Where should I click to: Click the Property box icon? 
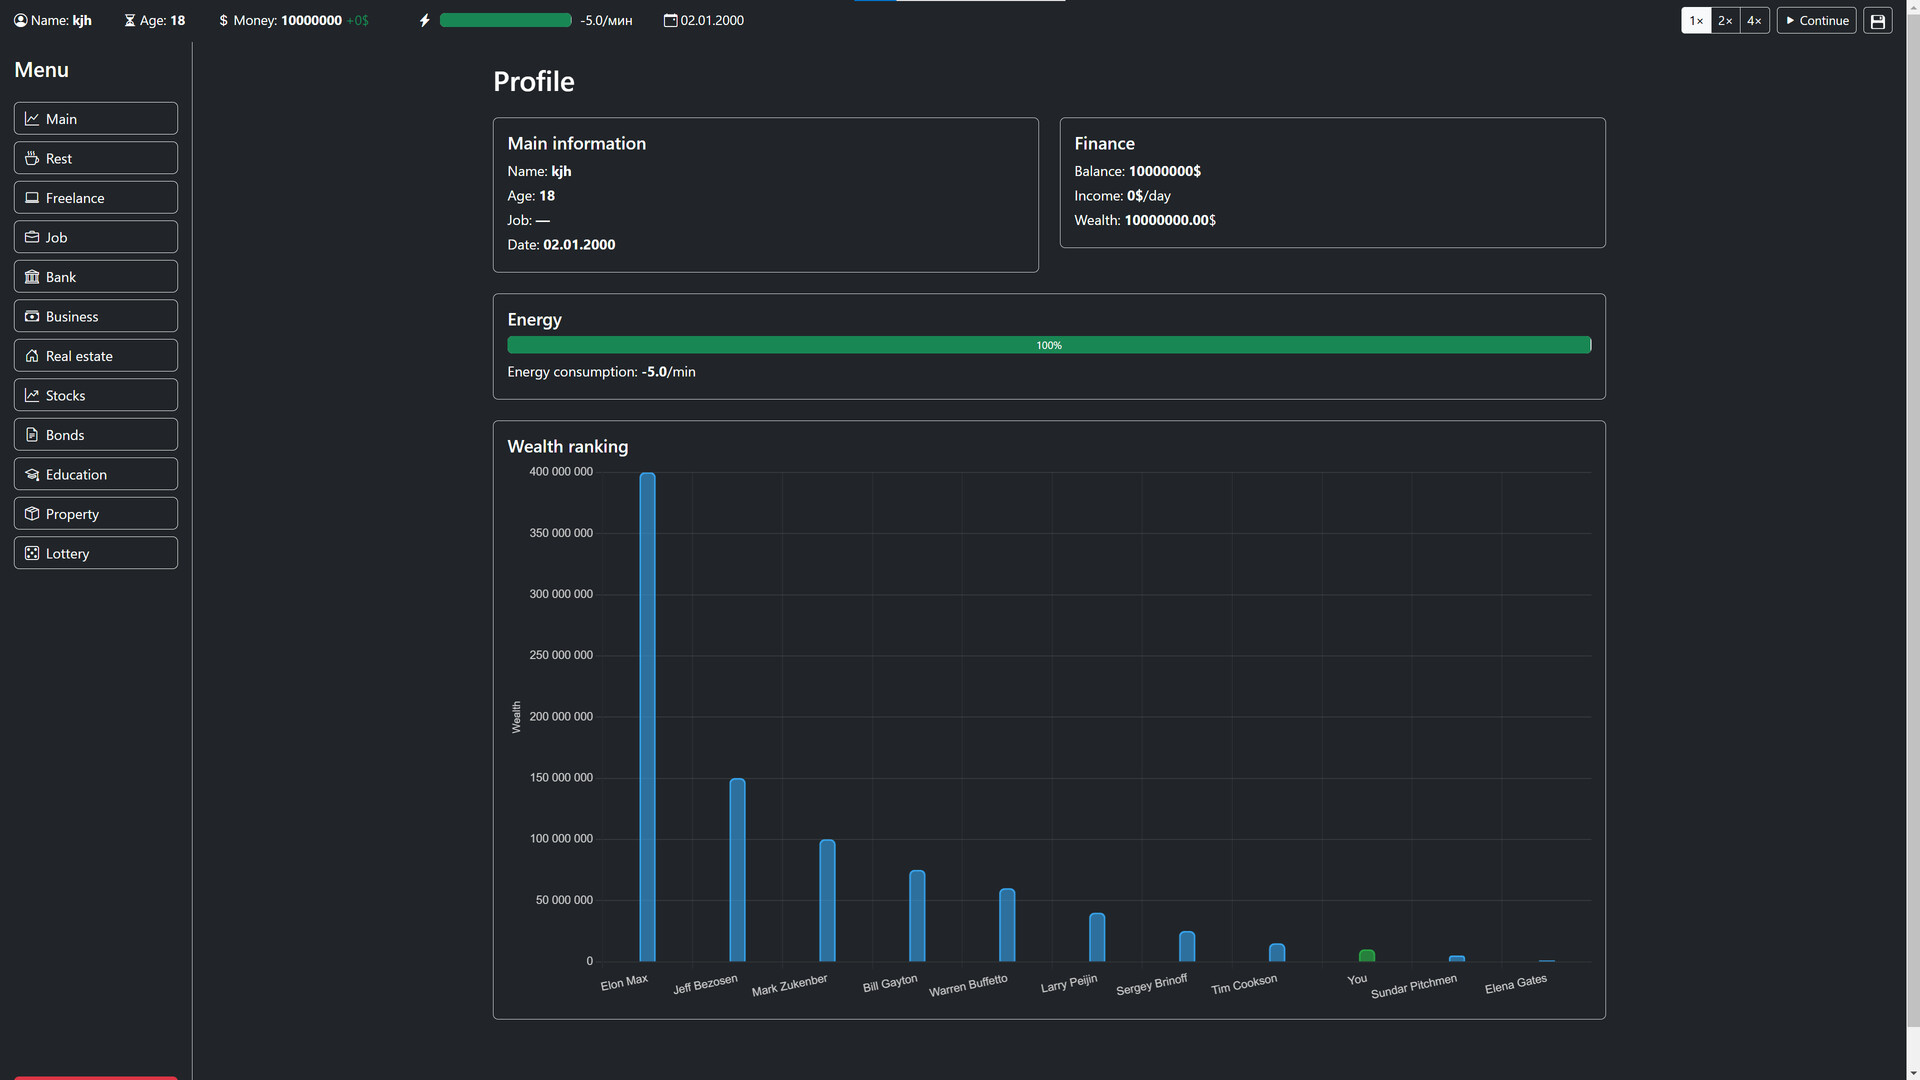32,514
